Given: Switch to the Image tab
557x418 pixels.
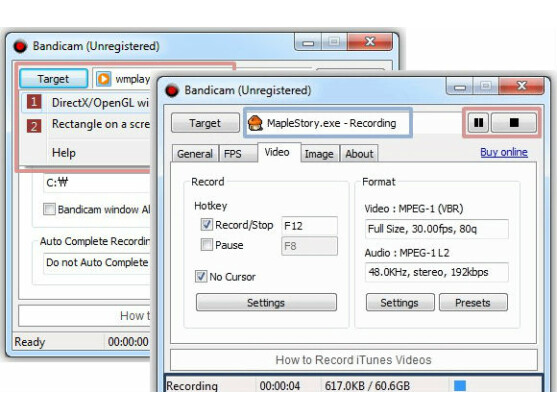Looking at the screenshot, I should point(319,154).
